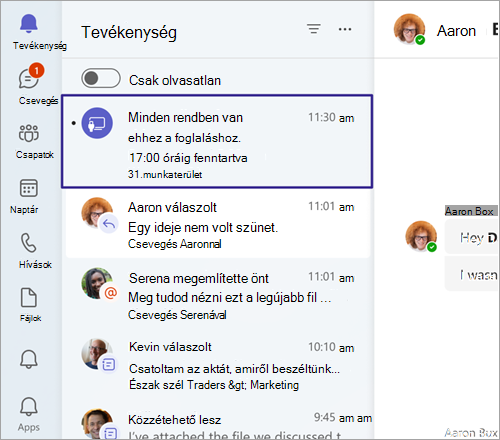500x440 pixels.
Task: Click 'Csevegés Serenával' source text
Action: (x=177, y=315)
